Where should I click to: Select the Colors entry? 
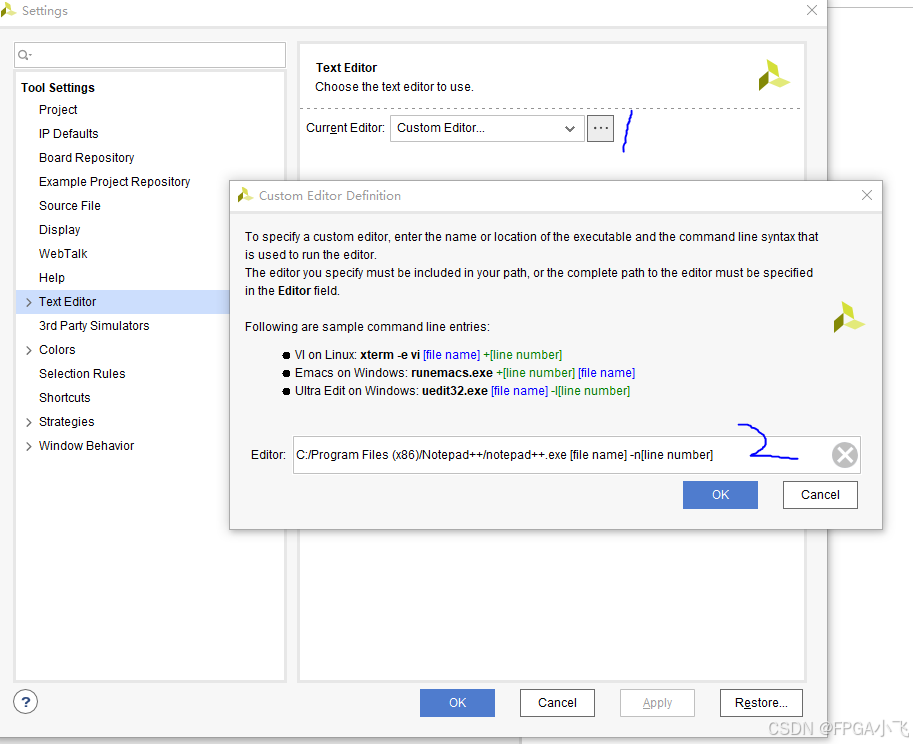point(57,350)
